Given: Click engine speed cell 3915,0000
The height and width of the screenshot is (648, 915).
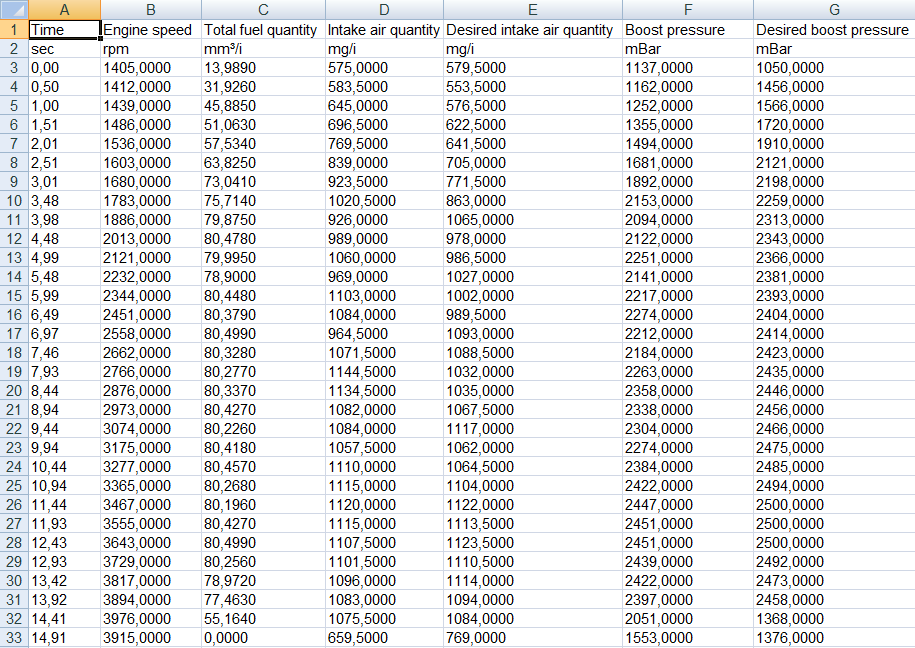Looking at the screenshot, I should pos(151,638).
